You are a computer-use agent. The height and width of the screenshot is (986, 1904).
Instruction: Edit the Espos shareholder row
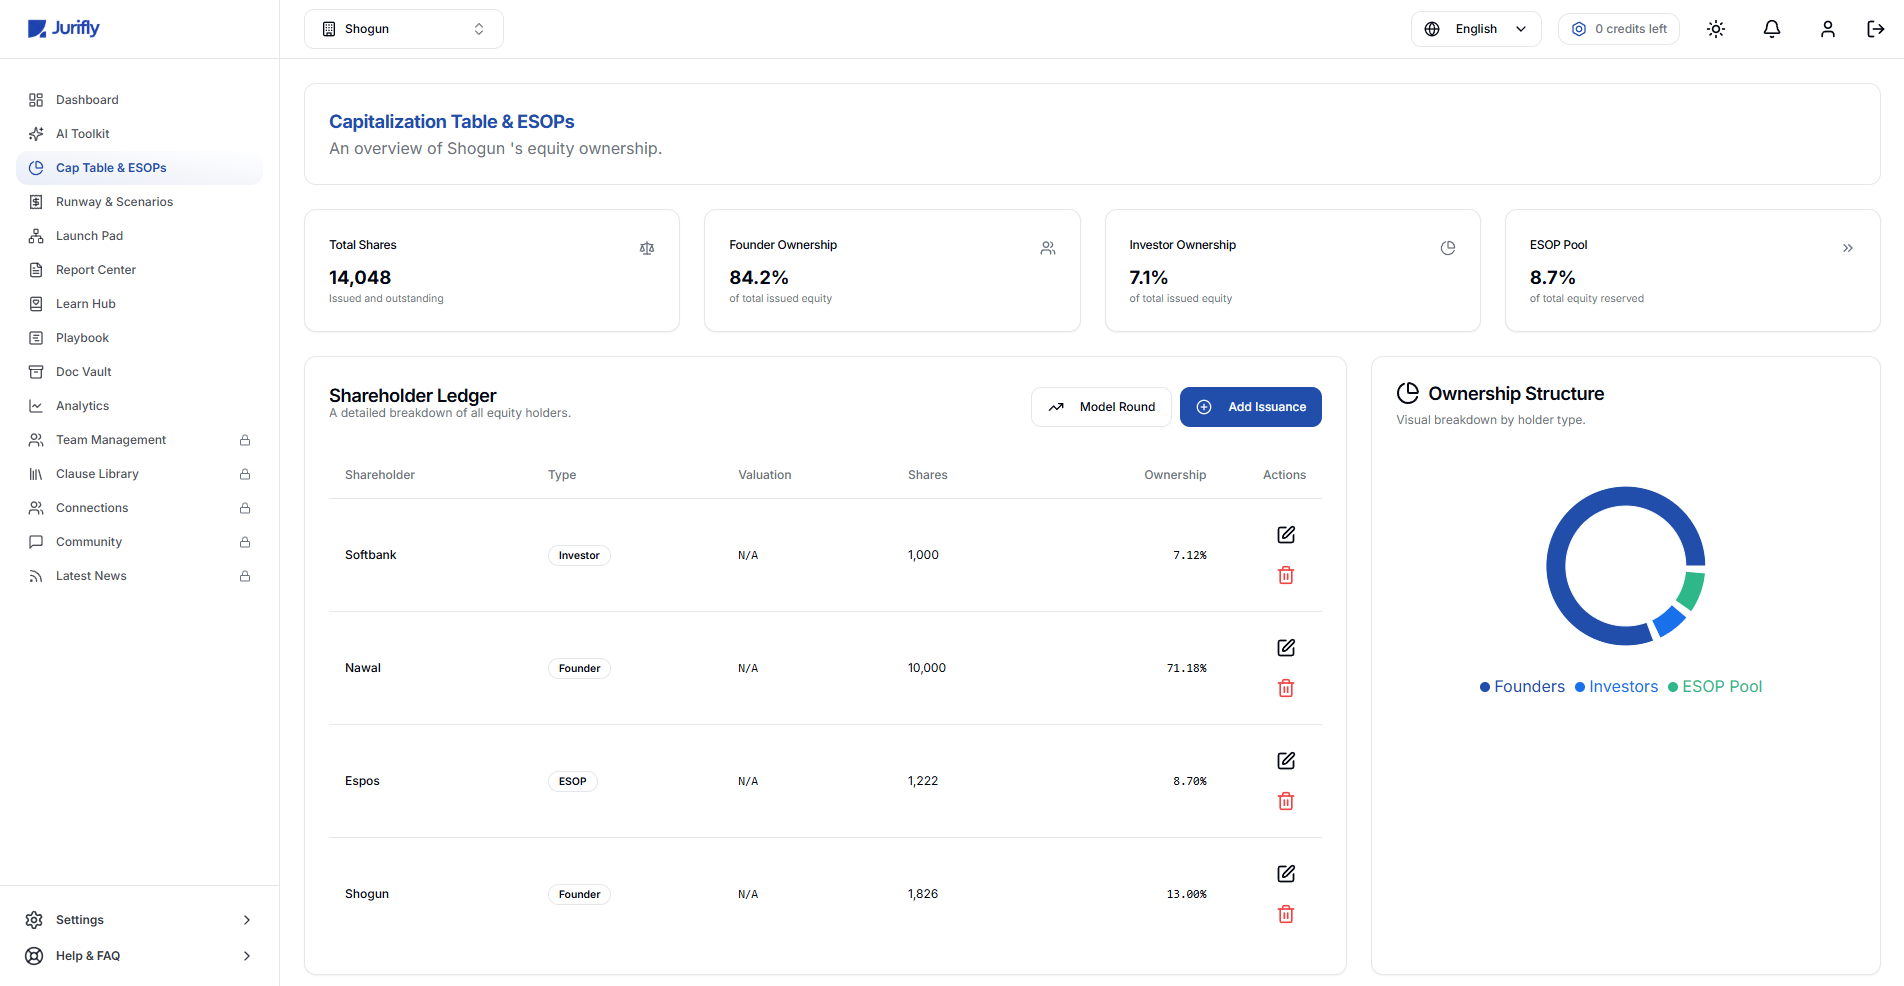1286,761
